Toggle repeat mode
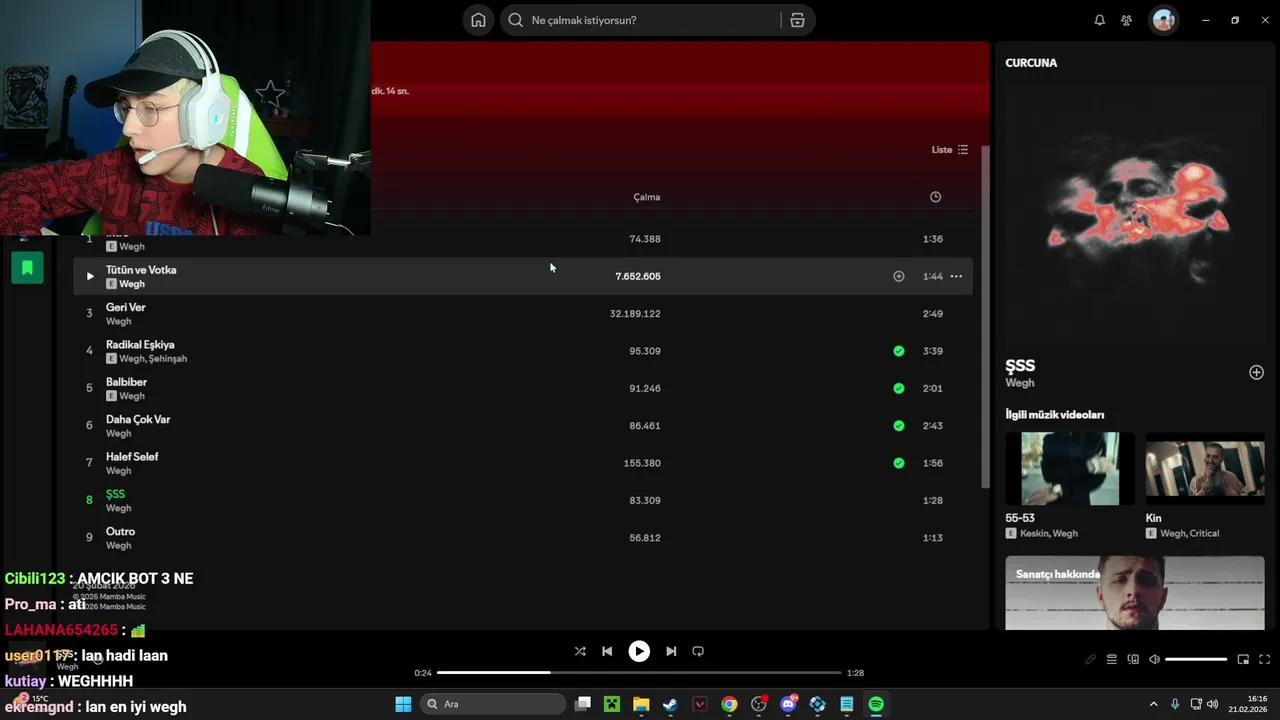The image size is (1280, 720). pos(698,651)
